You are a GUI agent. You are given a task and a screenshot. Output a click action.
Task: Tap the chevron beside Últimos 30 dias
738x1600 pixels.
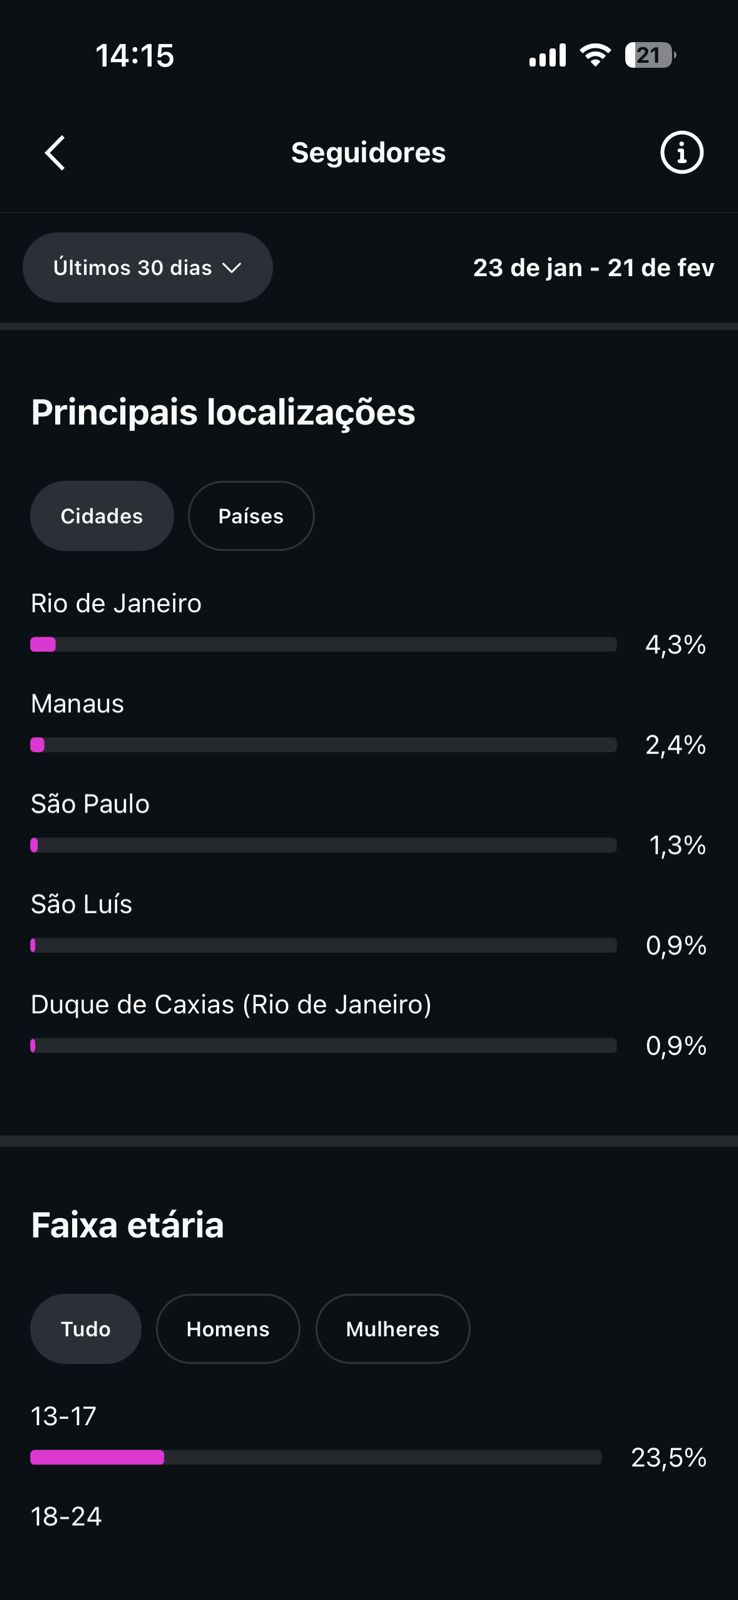tap(232, 268)
